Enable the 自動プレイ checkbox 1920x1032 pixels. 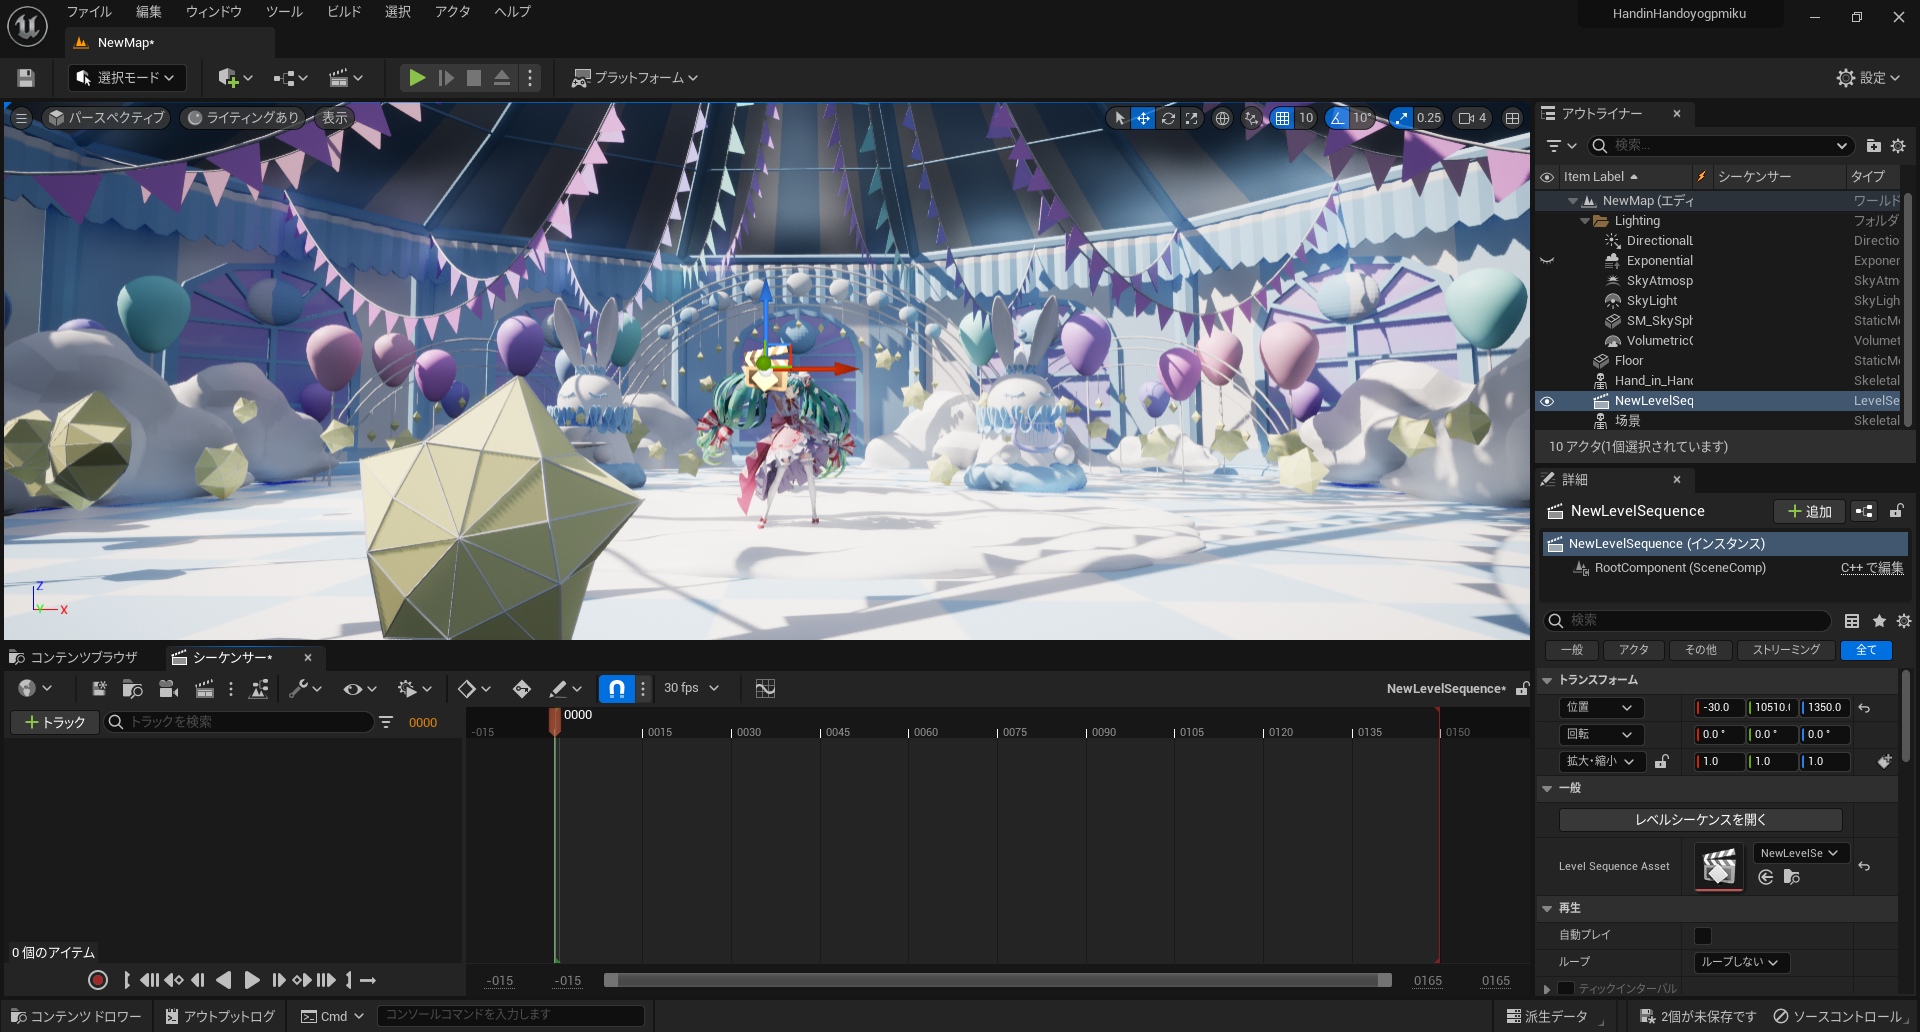pyautogui.click(x=1703, y=935)
